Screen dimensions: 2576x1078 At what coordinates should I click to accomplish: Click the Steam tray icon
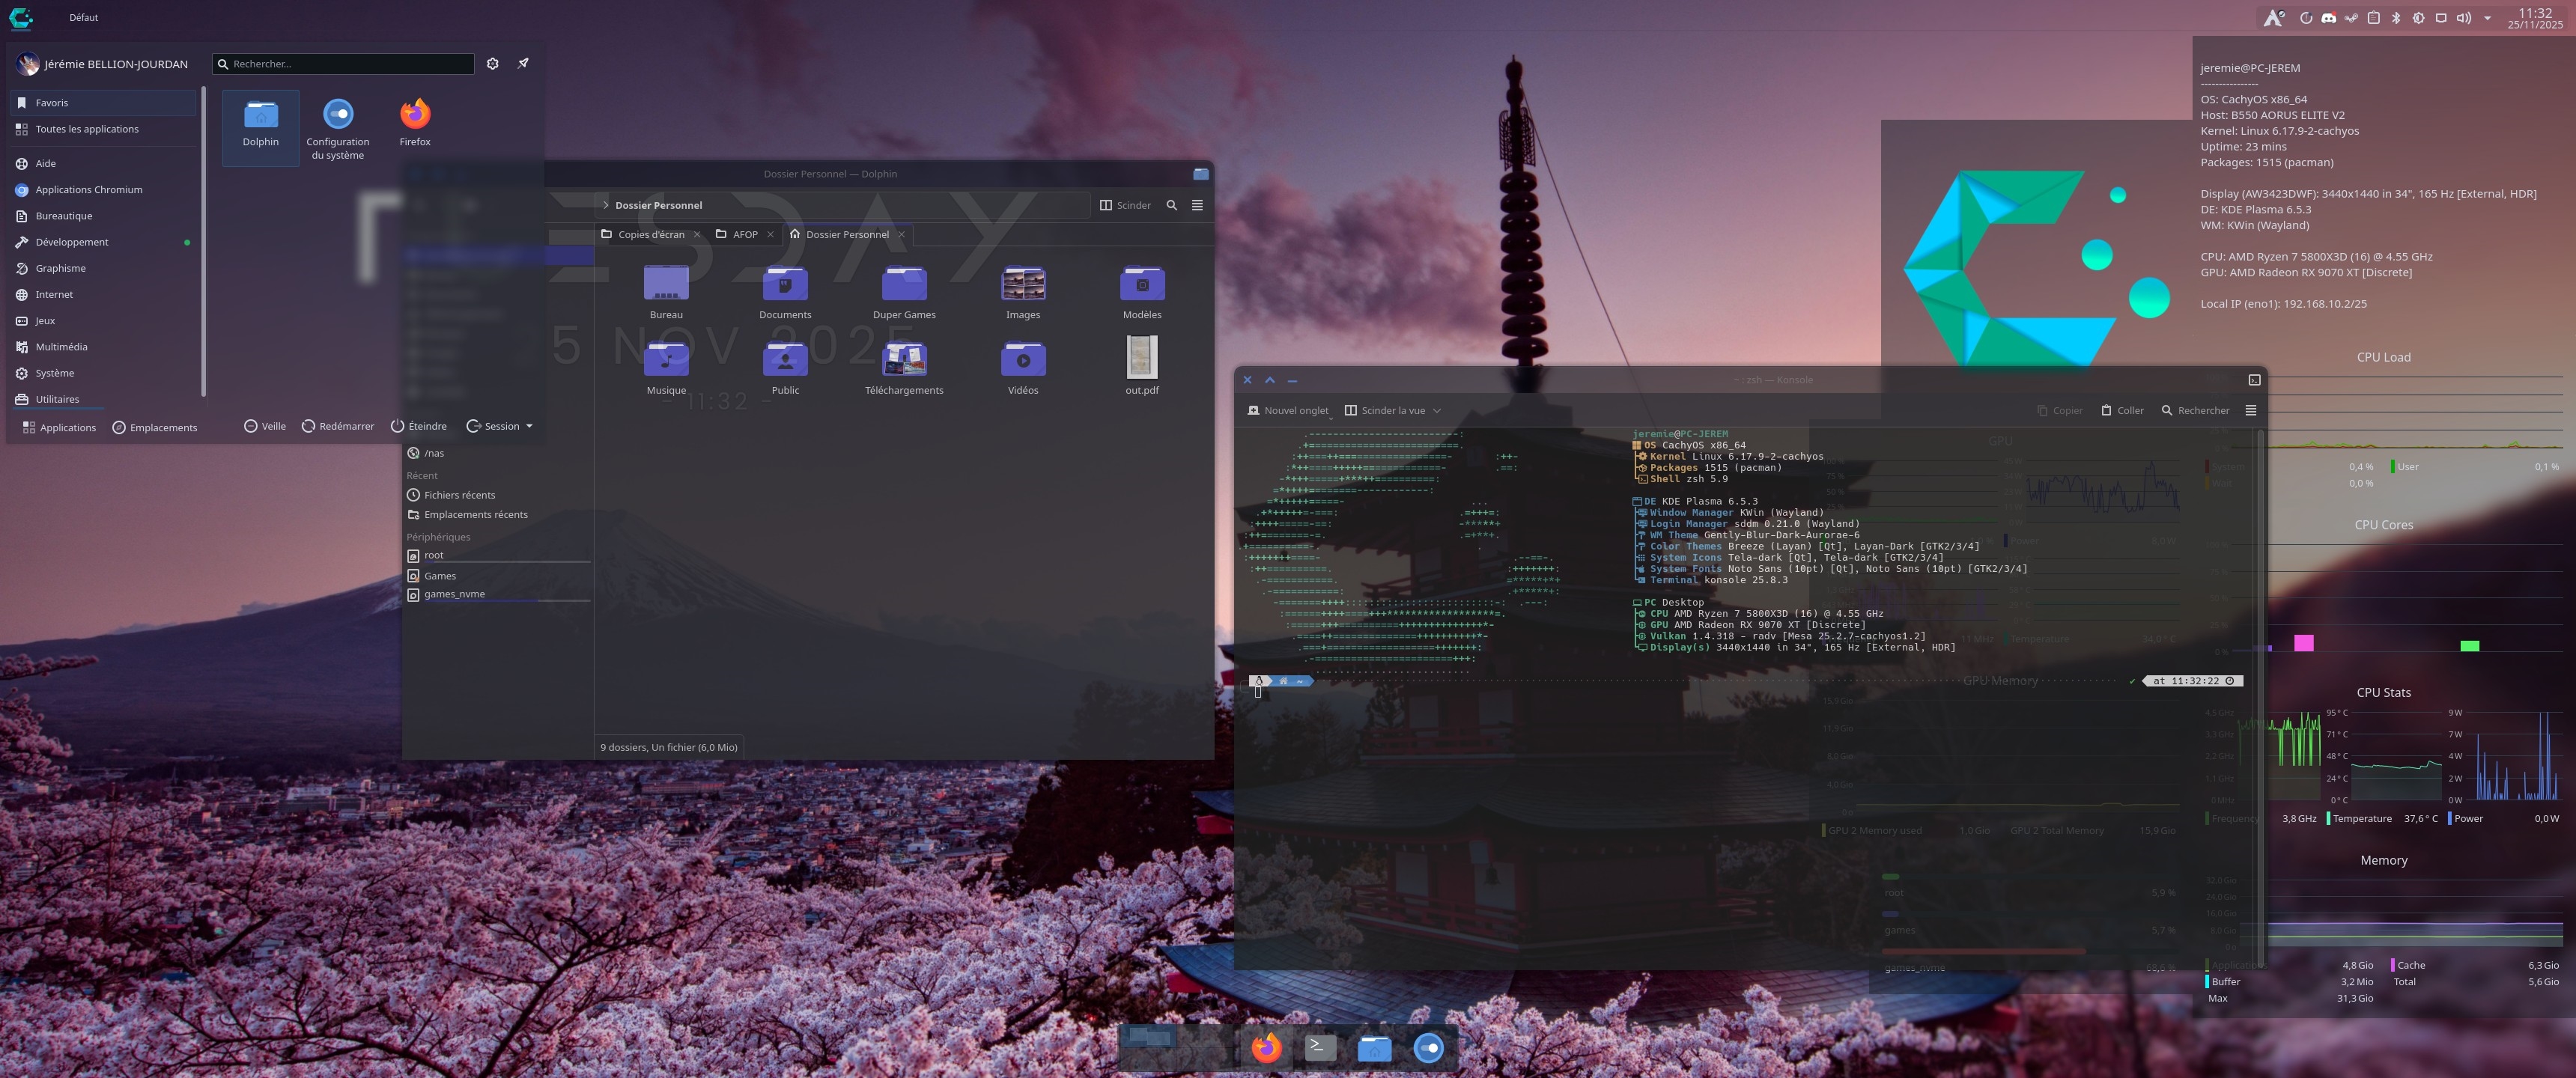(x=2351, y=18)
